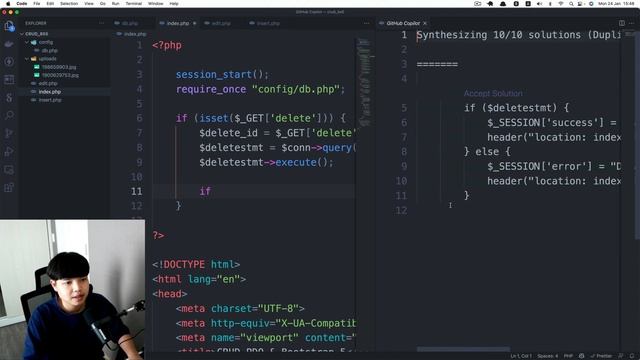640x360 pixels.
Task: Open the S-shaped extension icon in activity bar
Action: 9,97
